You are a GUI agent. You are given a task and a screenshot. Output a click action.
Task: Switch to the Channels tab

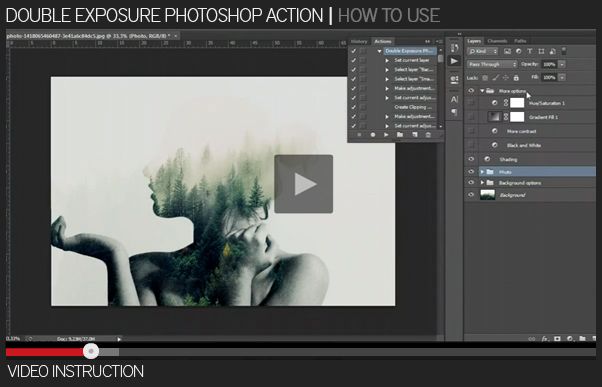497,41
